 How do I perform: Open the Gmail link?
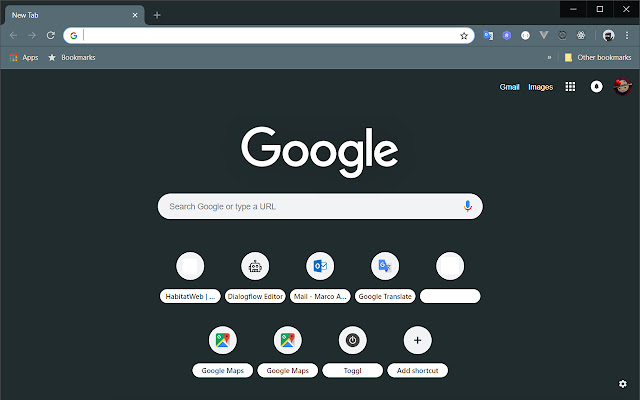click(509, 87)
